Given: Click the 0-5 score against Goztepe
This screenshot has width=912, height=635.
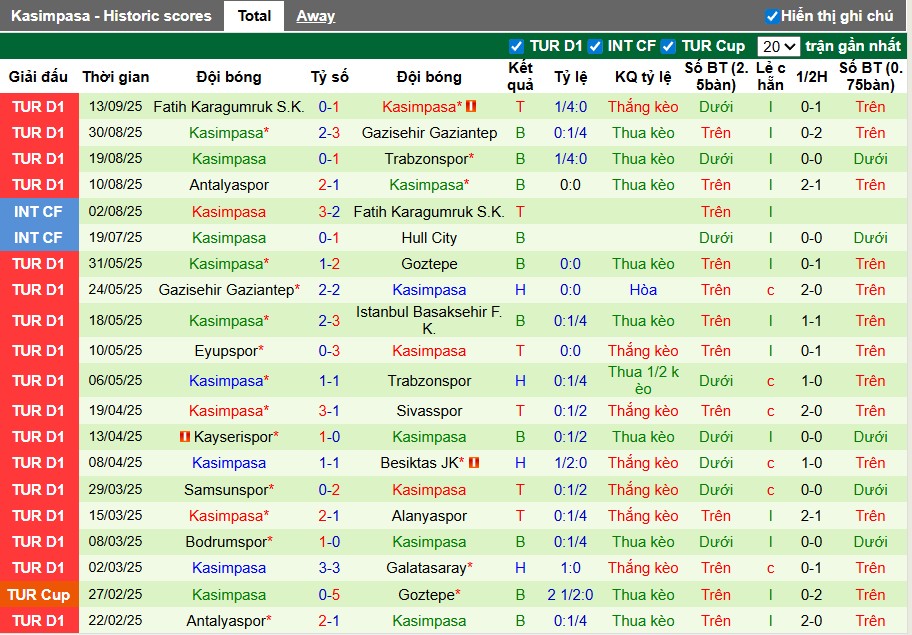Looking at the screenshot, I should (329, 595).
